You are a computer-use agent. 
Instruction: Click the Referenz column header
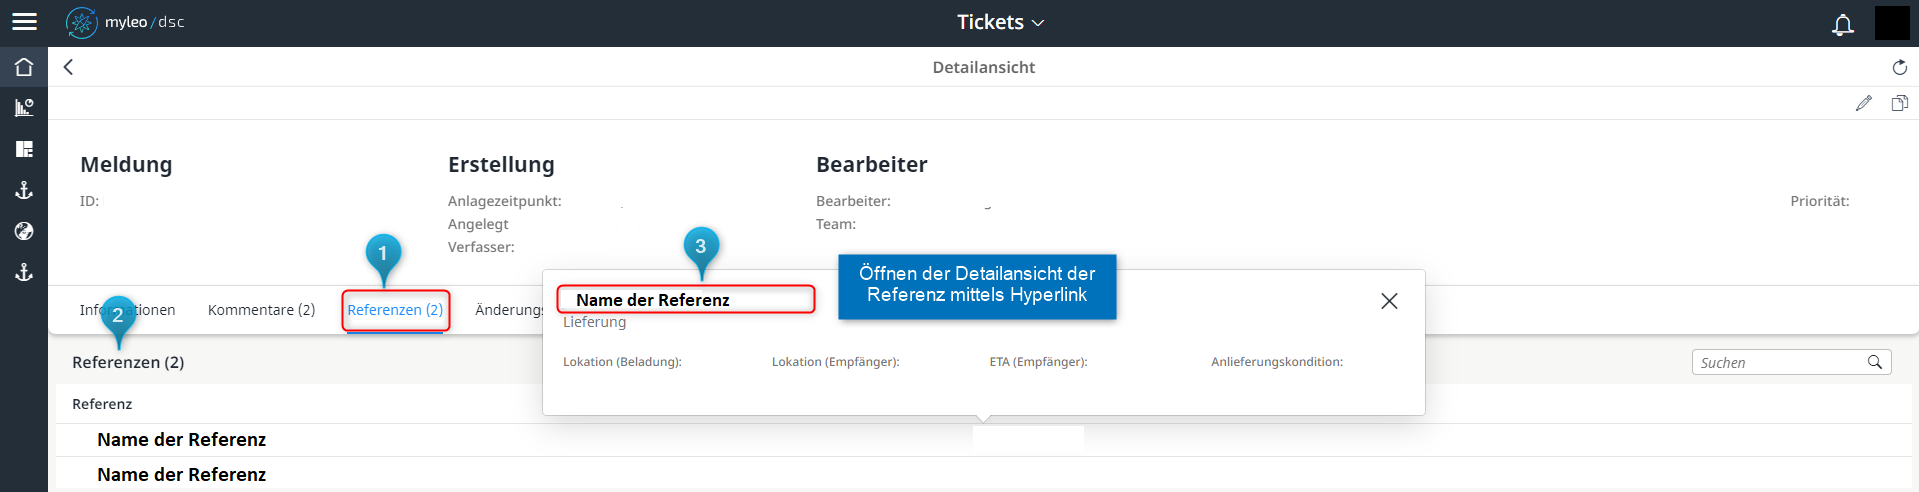point(102,404)
